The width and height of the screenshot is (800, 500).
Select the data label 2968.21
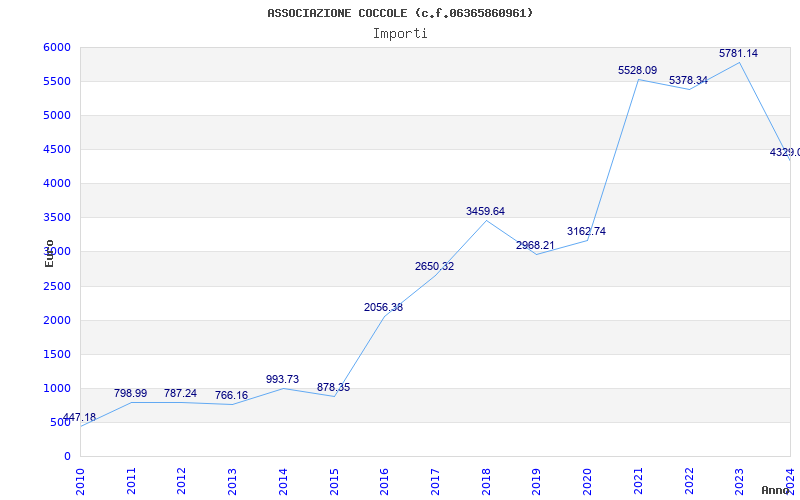coord(535,245)
